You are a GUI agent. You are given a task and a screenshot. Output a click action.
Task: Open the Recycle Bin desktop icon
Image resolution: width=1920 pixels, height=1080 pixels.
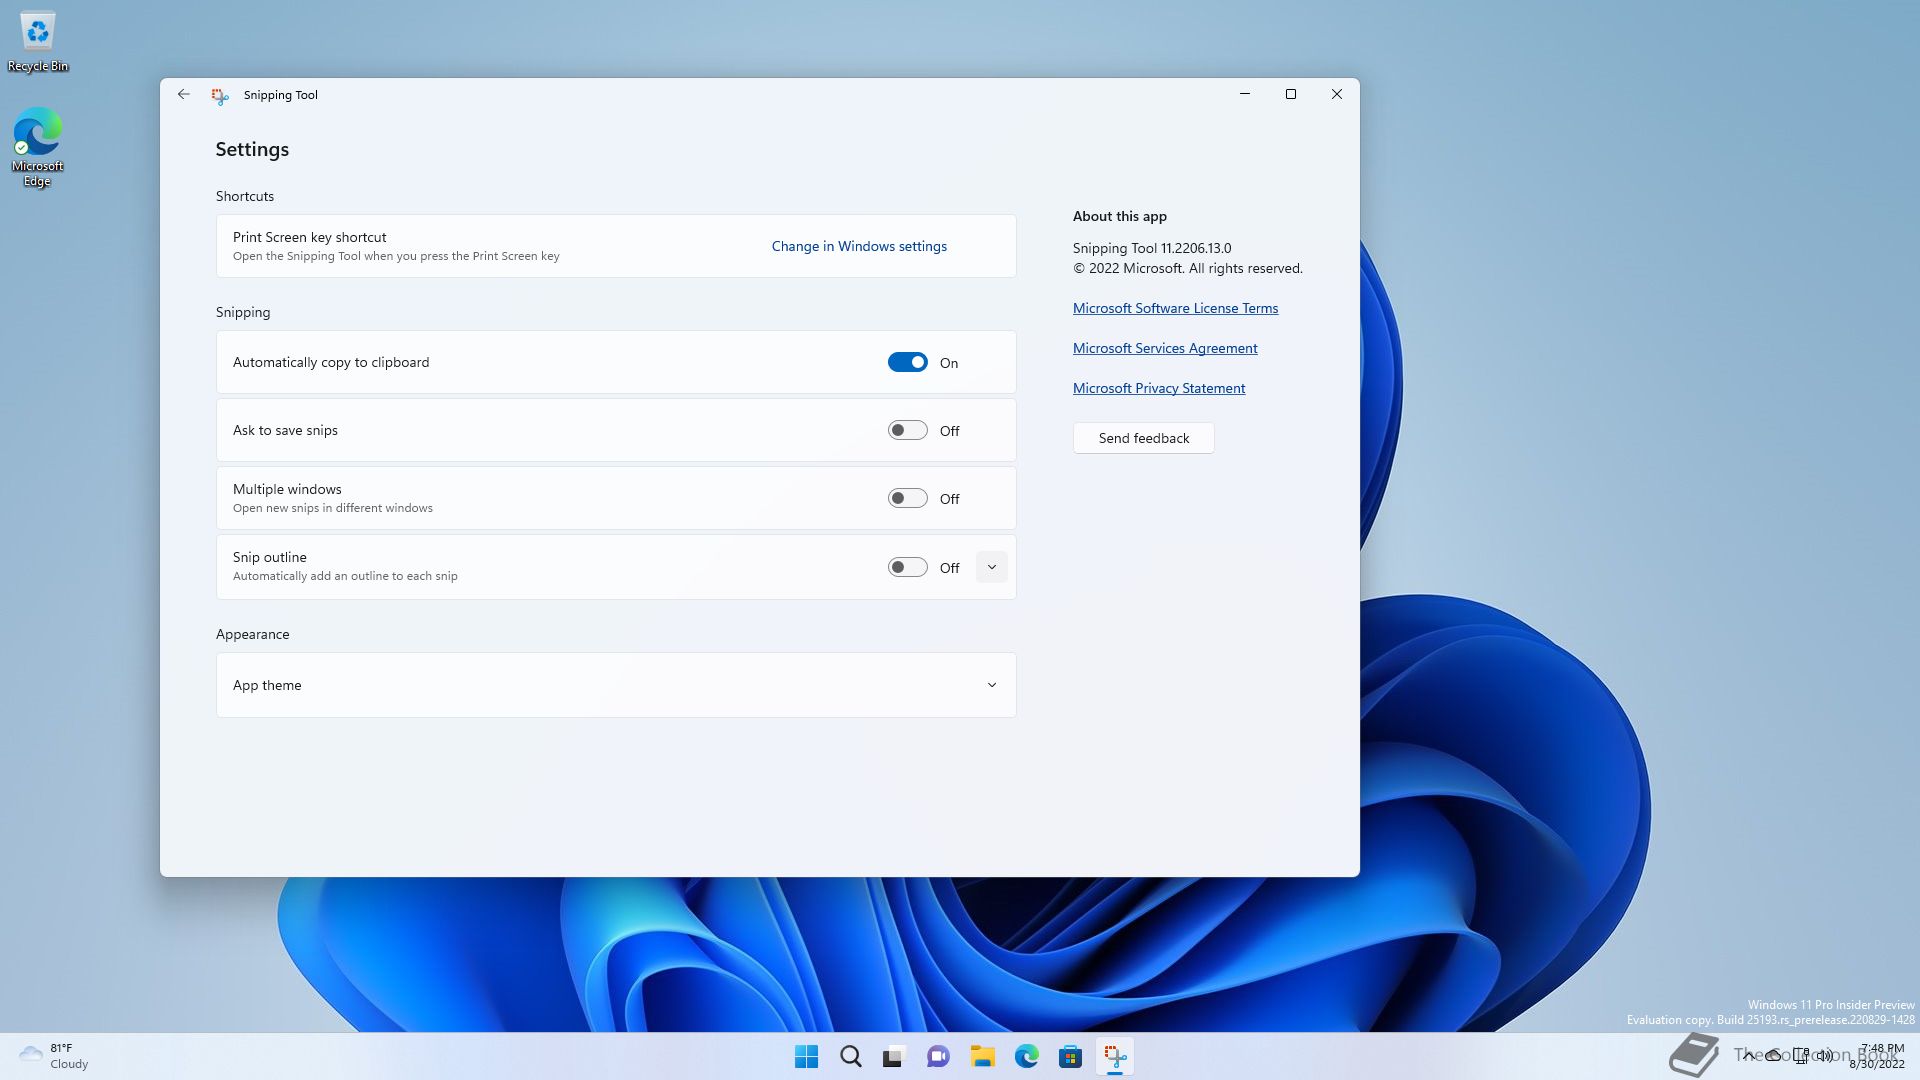[38, 42]
